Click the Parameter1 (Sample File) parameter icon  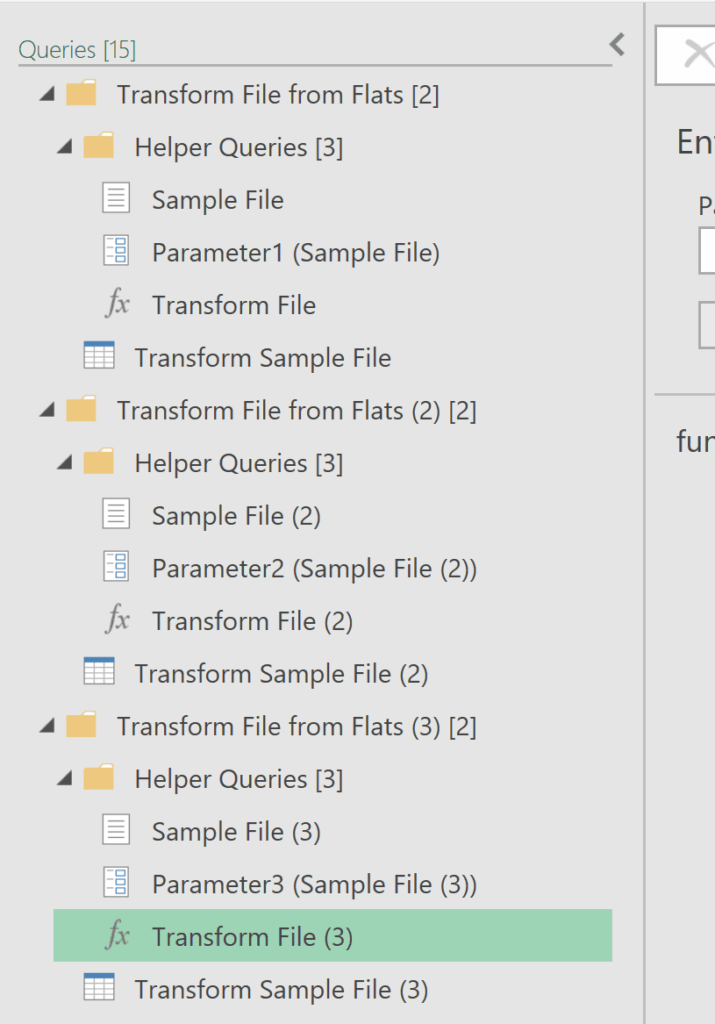click(x=117, y=251)
